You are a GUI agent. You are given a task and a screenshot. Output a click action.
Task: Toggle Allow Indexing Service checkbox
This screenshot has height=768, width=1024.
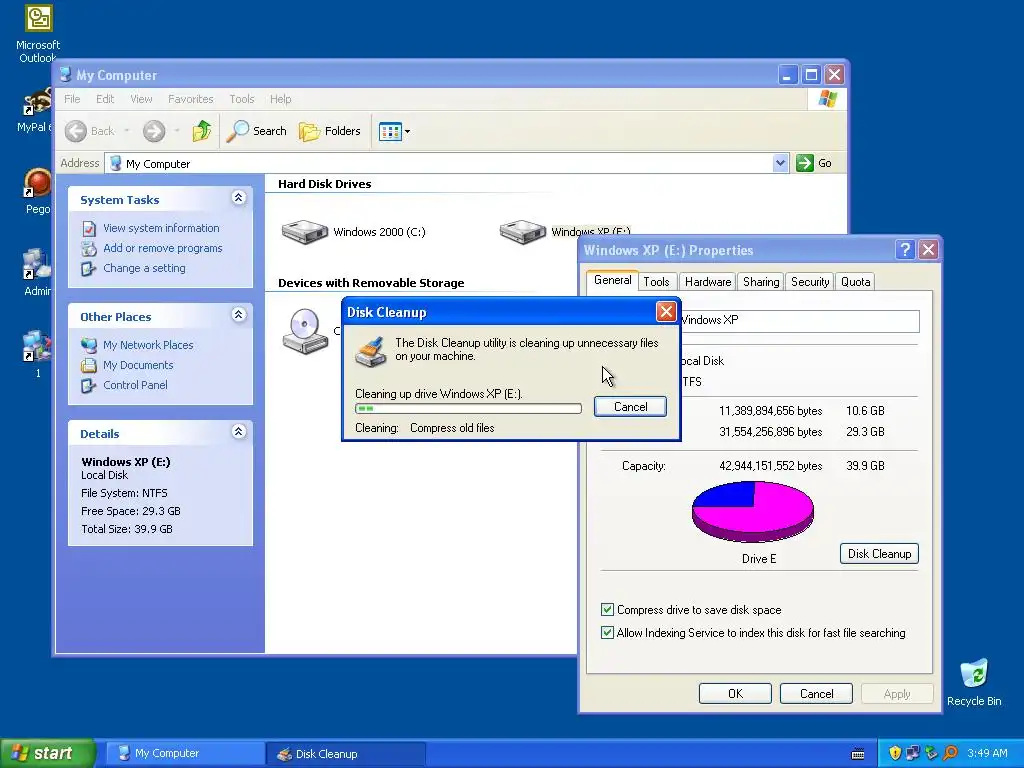point(607,633)
